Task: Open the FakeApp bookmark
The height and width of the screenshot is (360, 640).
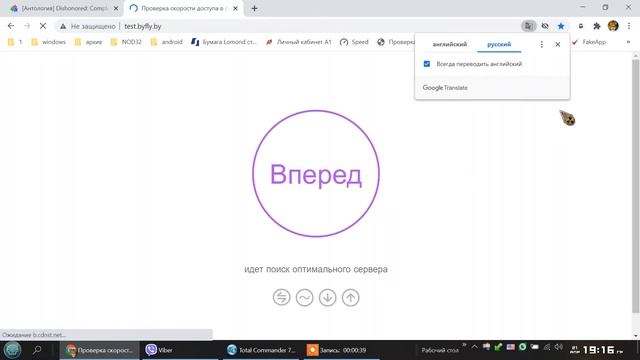Action: (589, 42)
